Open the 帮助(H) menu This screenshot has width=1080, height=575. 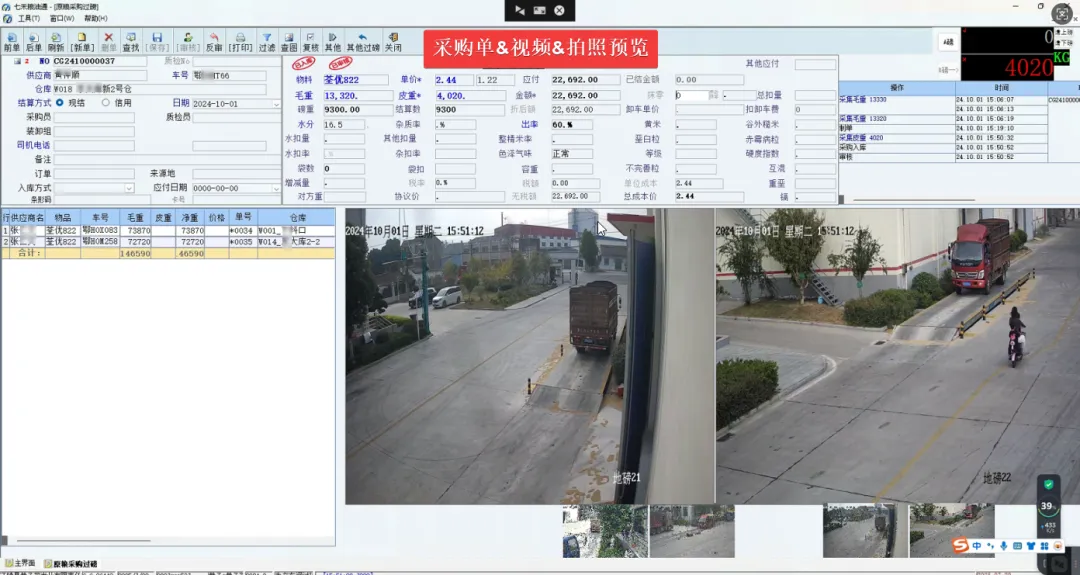(x=96, y=19)
